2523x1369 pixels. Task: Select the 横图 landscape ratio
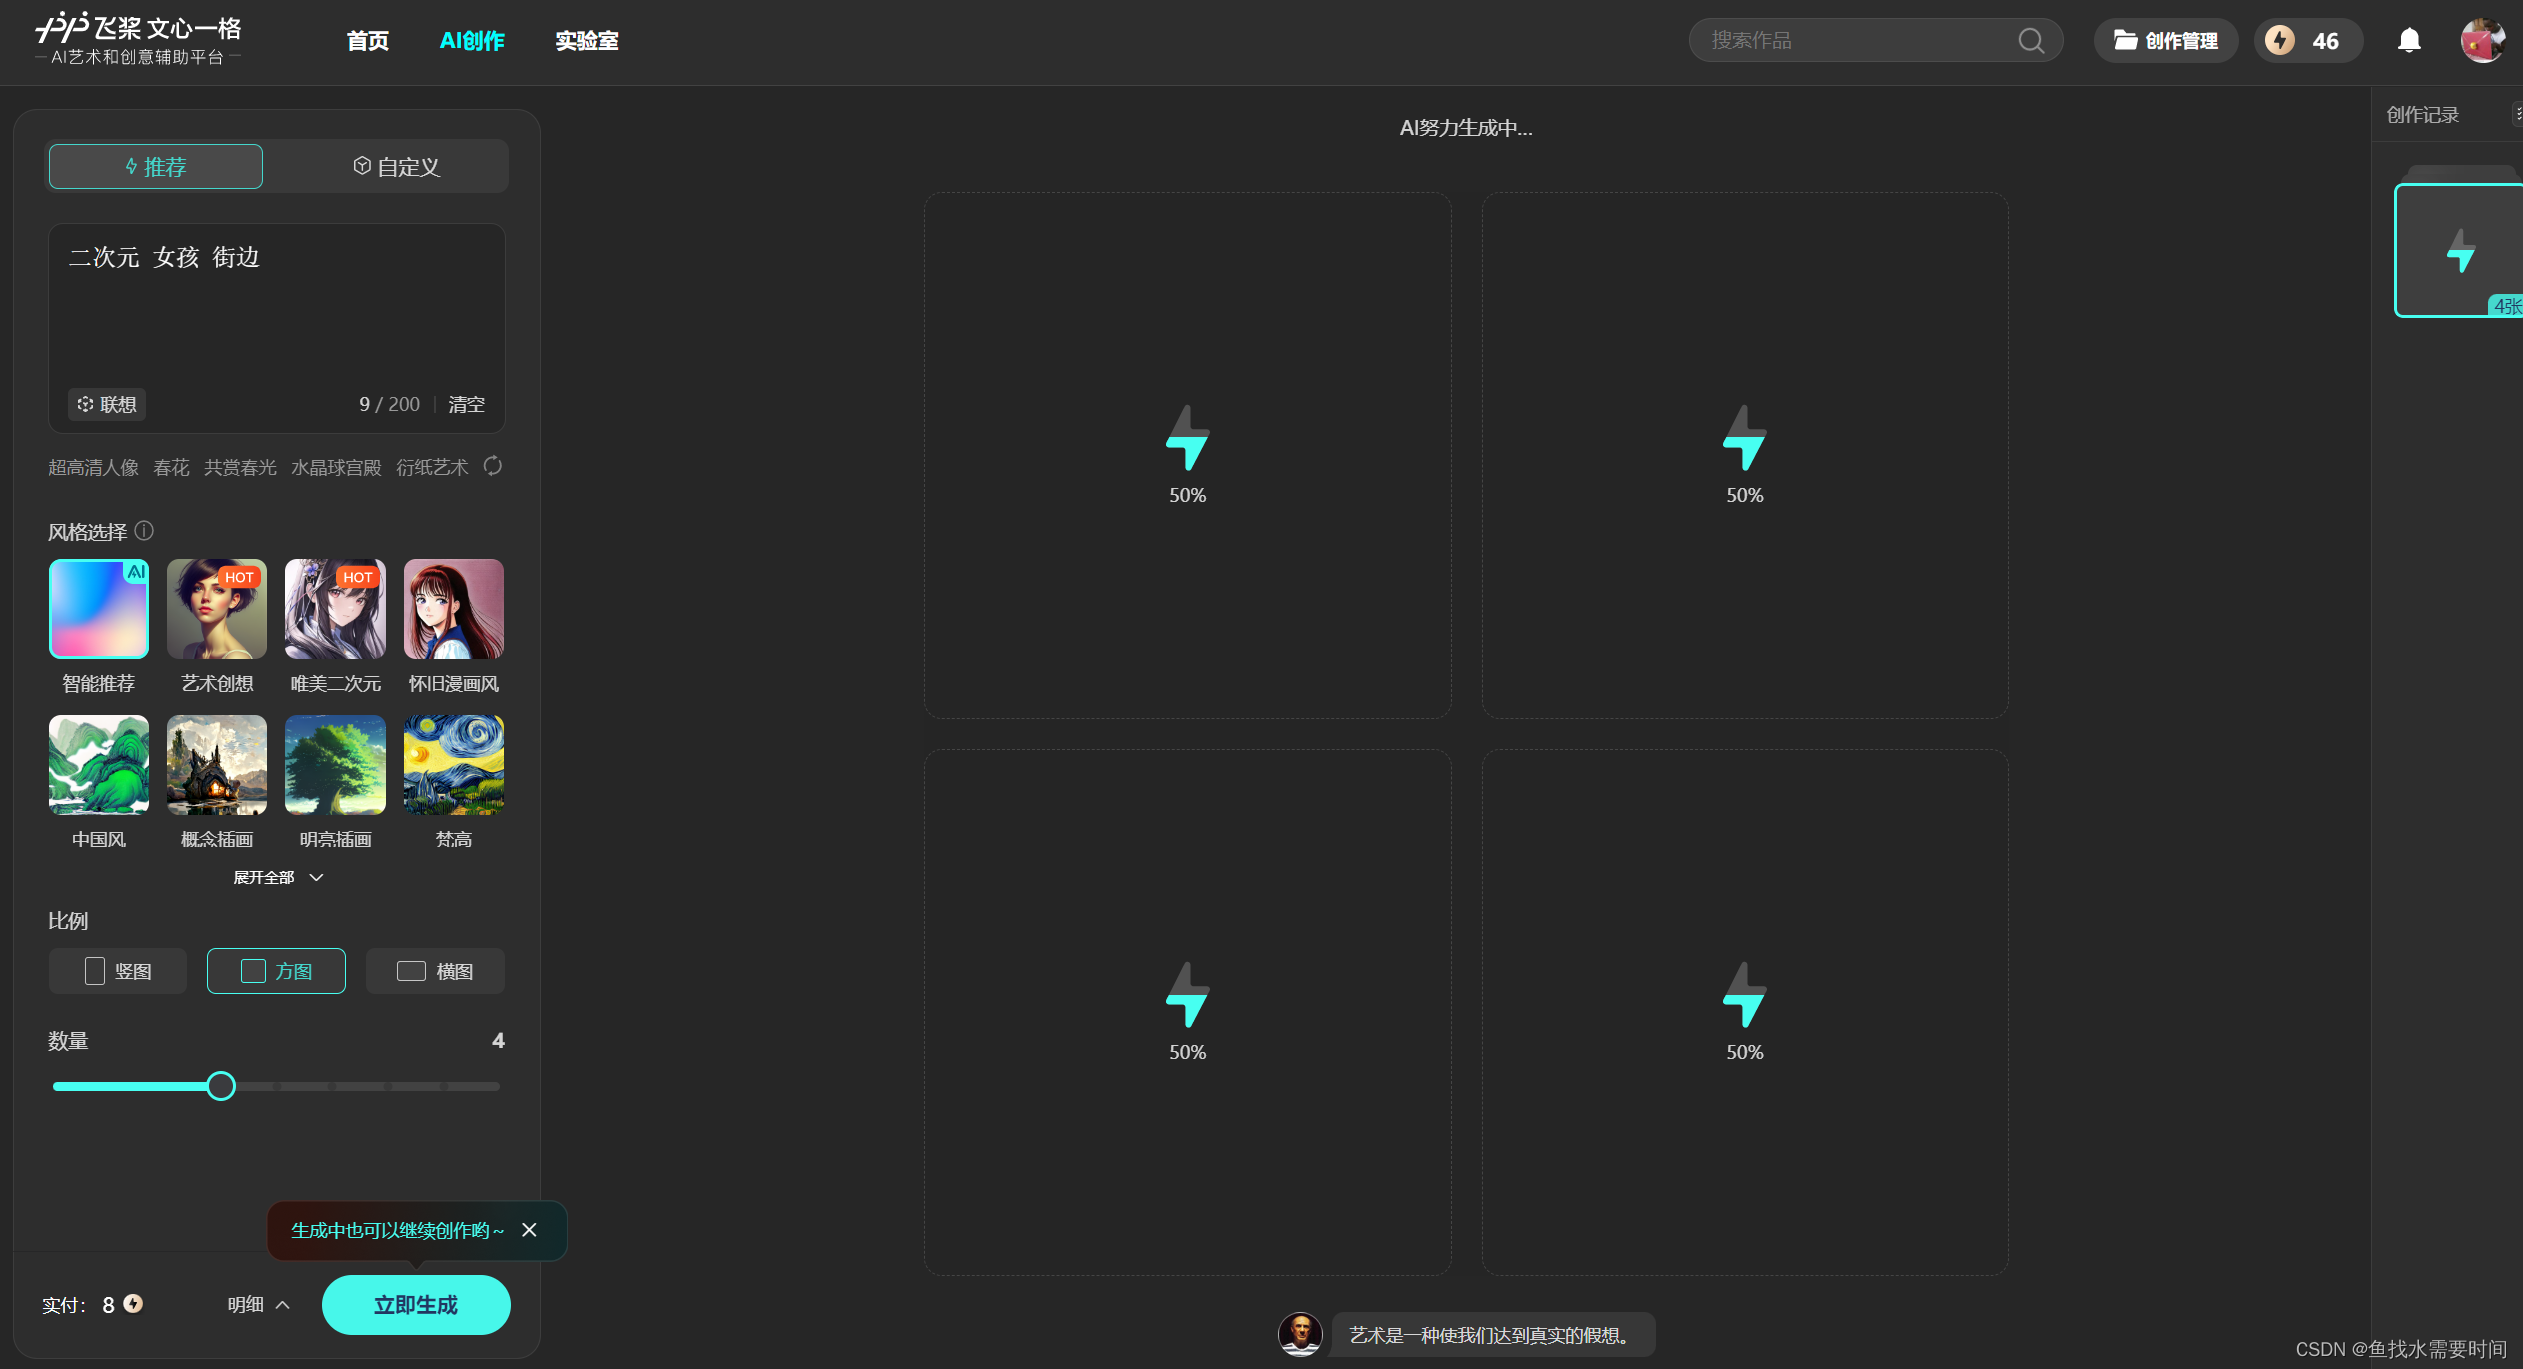[x=435, y=971]
